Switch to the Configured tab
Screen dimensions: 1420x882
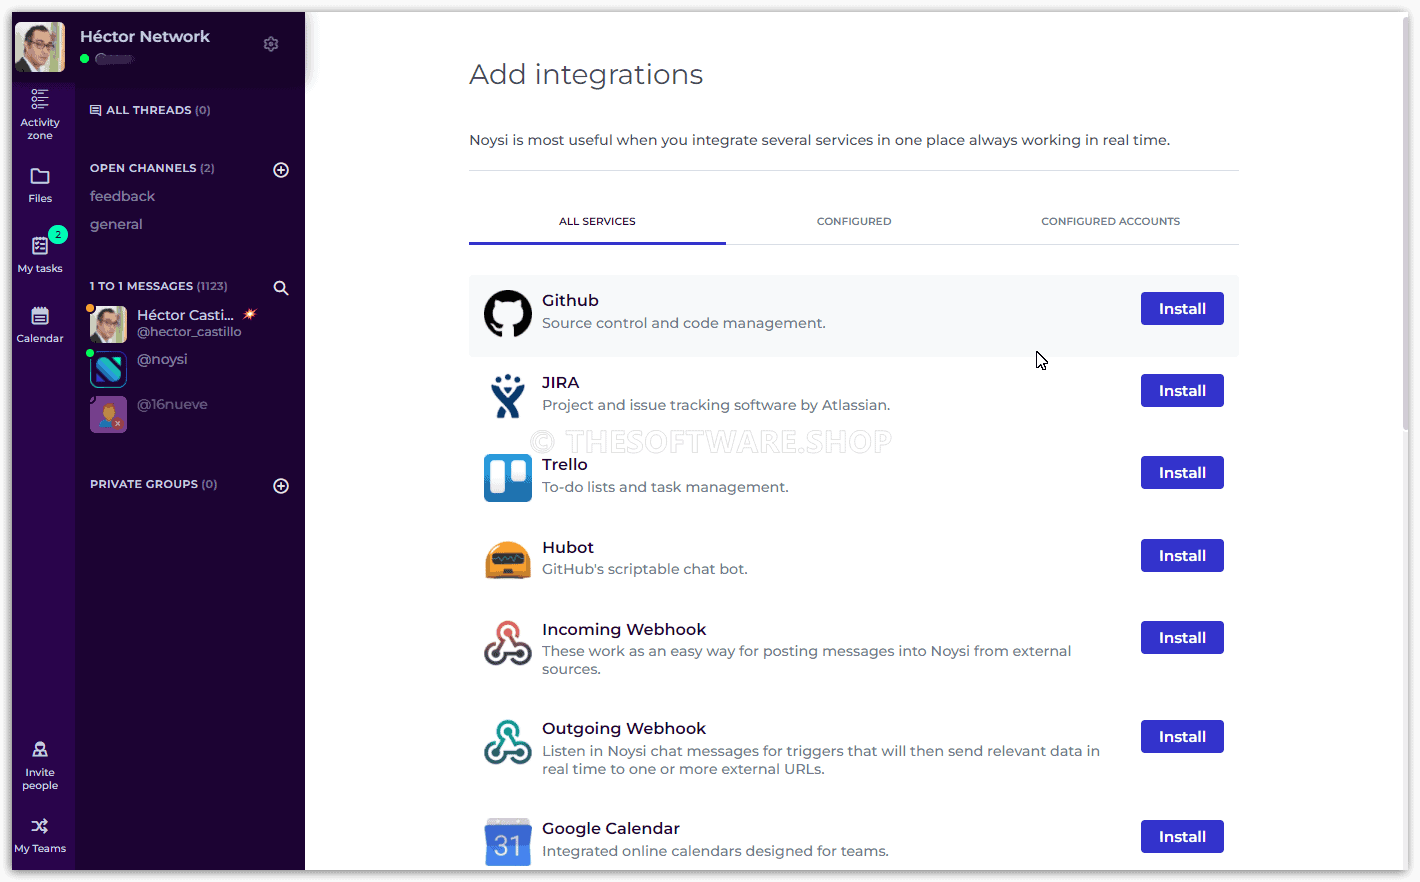click(x=854, y=222)
